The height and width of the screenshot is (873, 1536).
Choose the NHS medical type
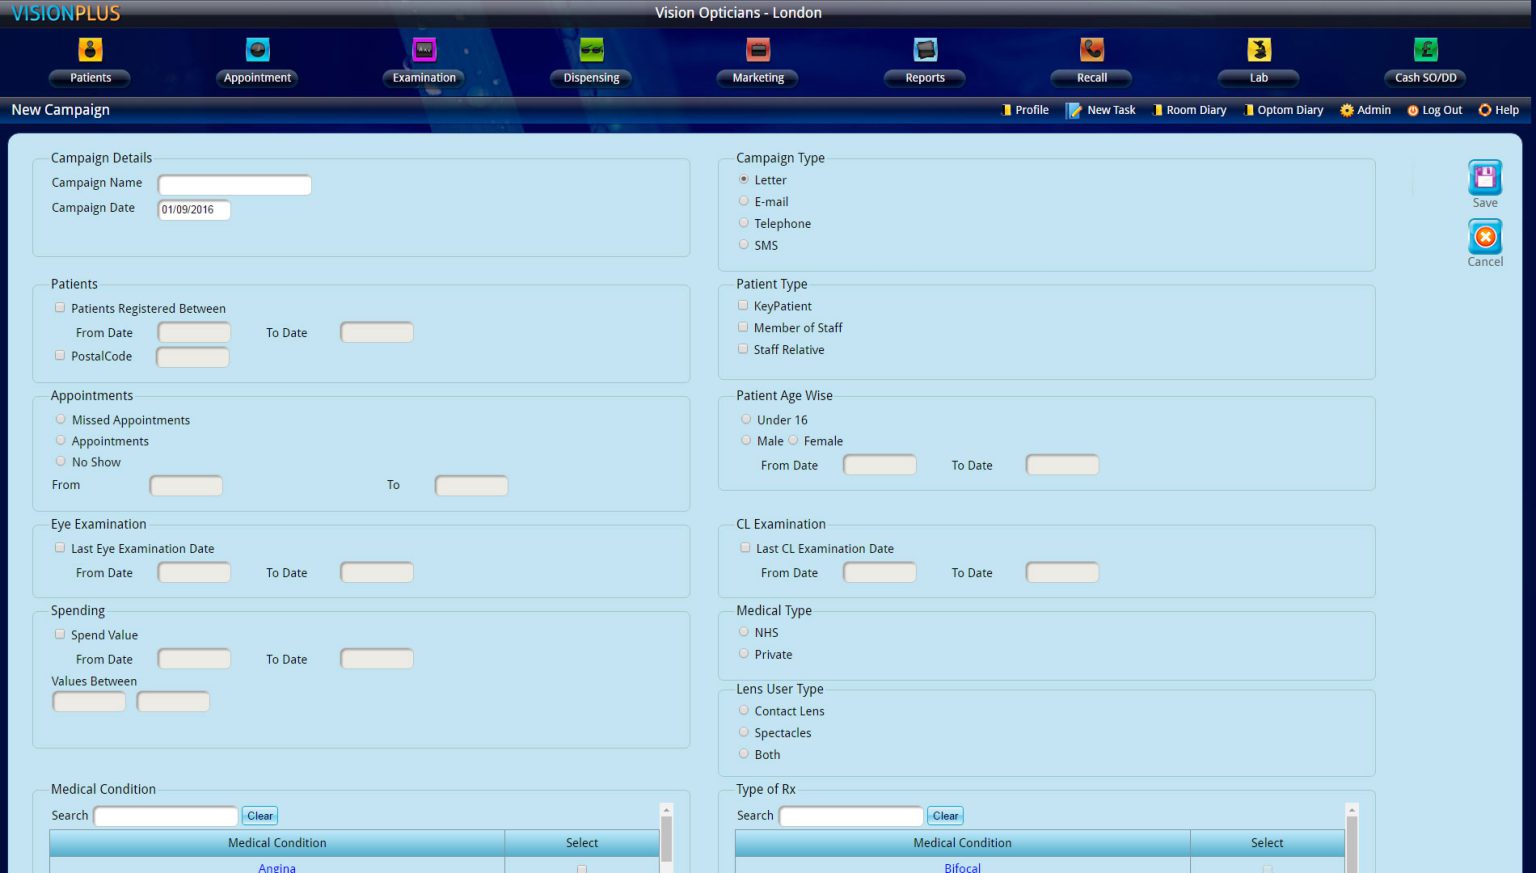coord(743,632)
